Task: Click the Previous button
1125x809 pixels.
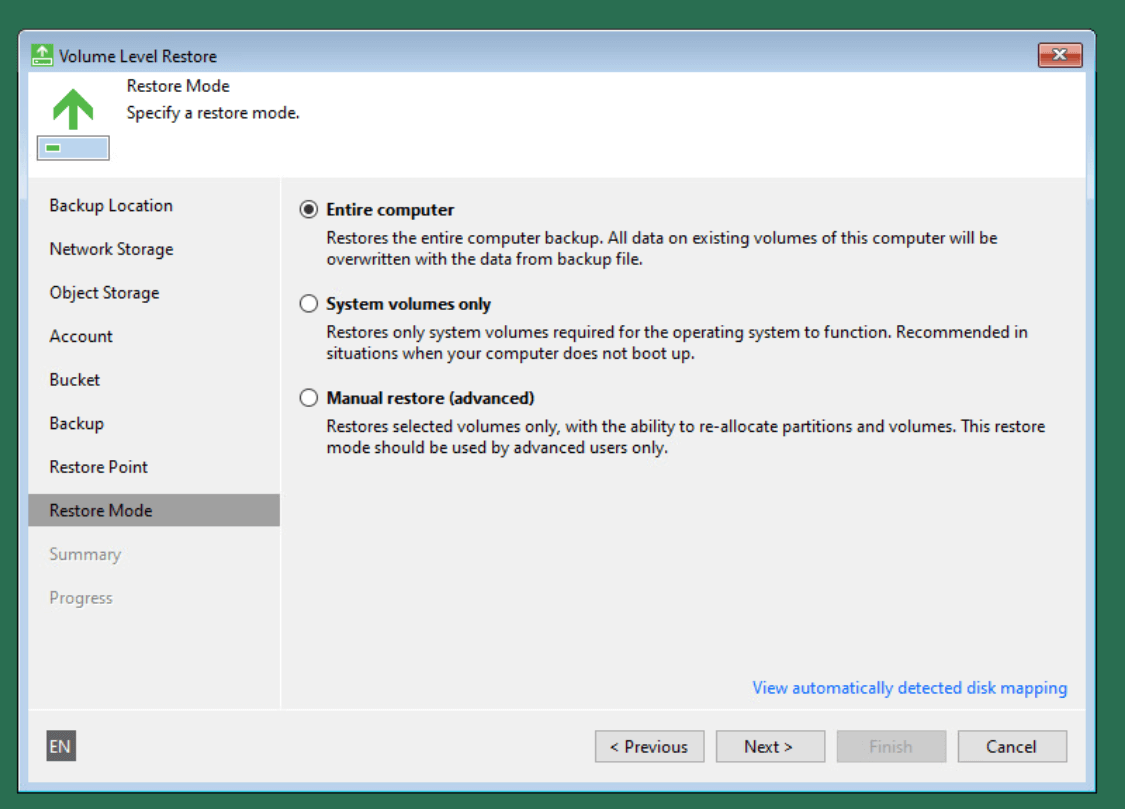Action: (649, 746)
